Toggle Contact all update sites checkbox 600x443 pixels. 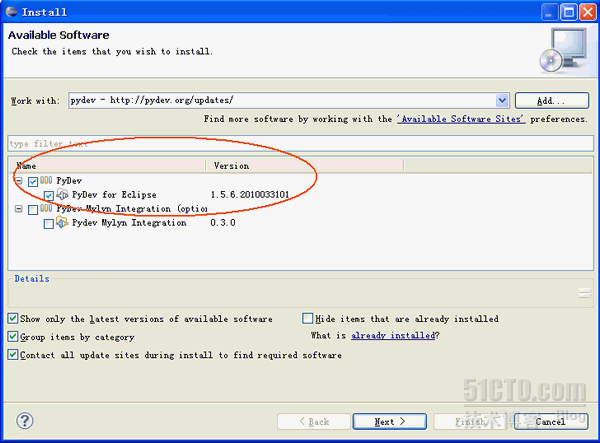(13, 355)
